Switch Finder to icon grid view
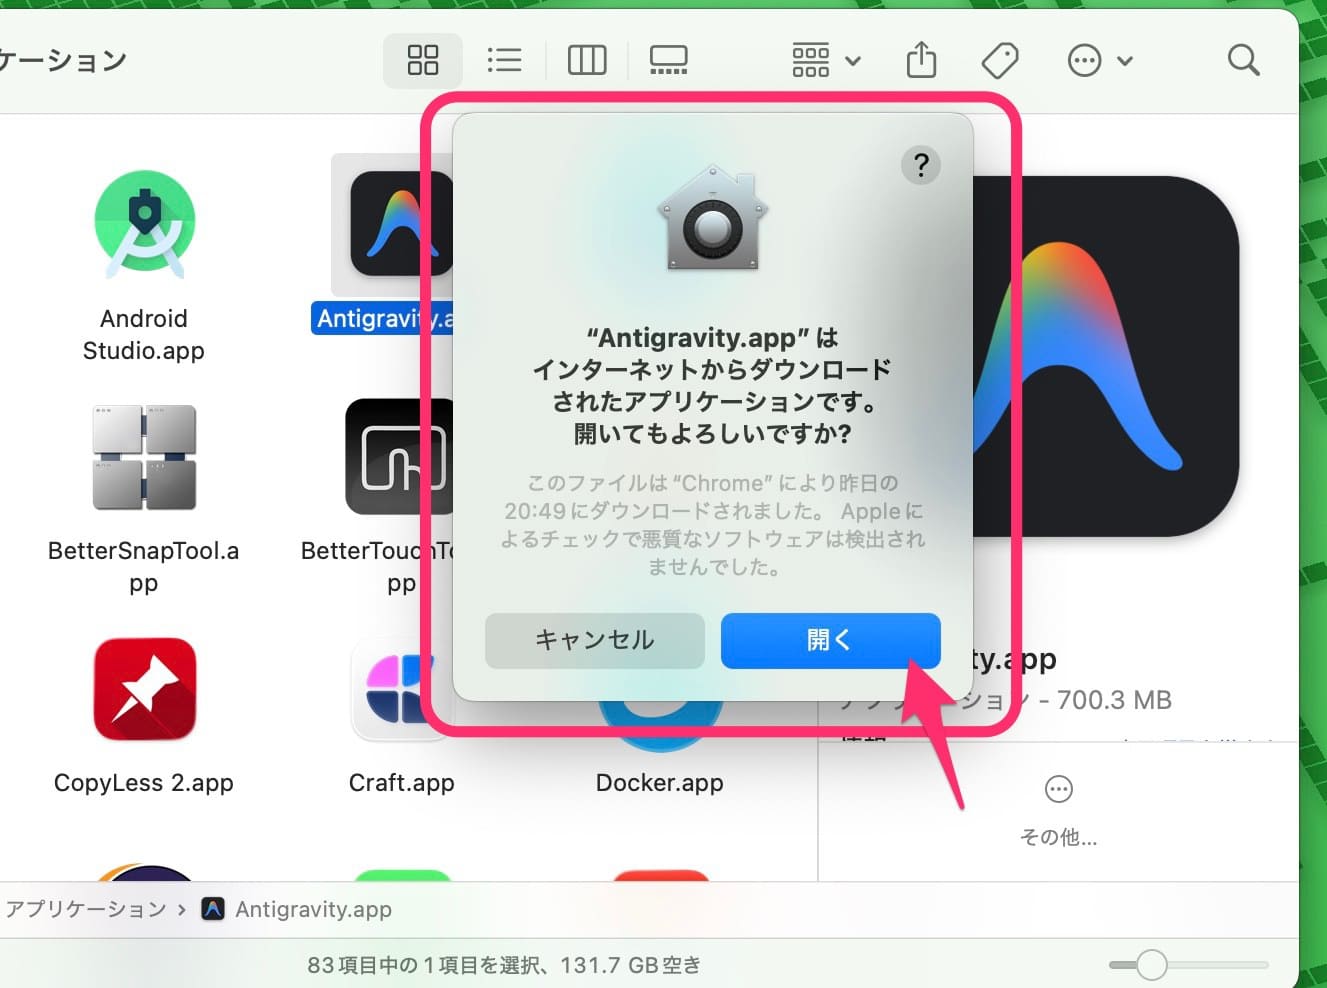 [x=422, y=59]
